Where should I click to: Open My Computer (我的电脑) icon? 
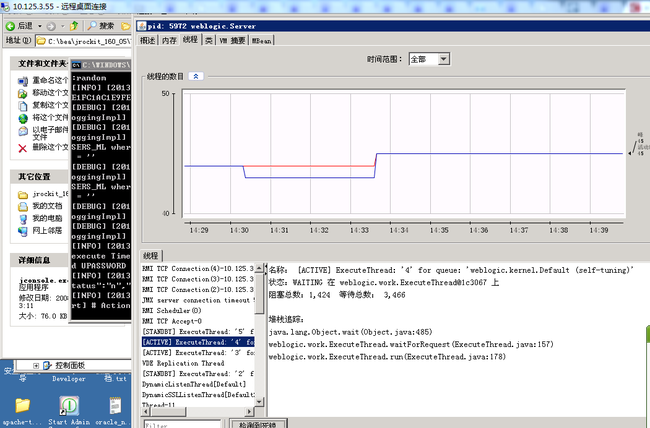point(23,219)
